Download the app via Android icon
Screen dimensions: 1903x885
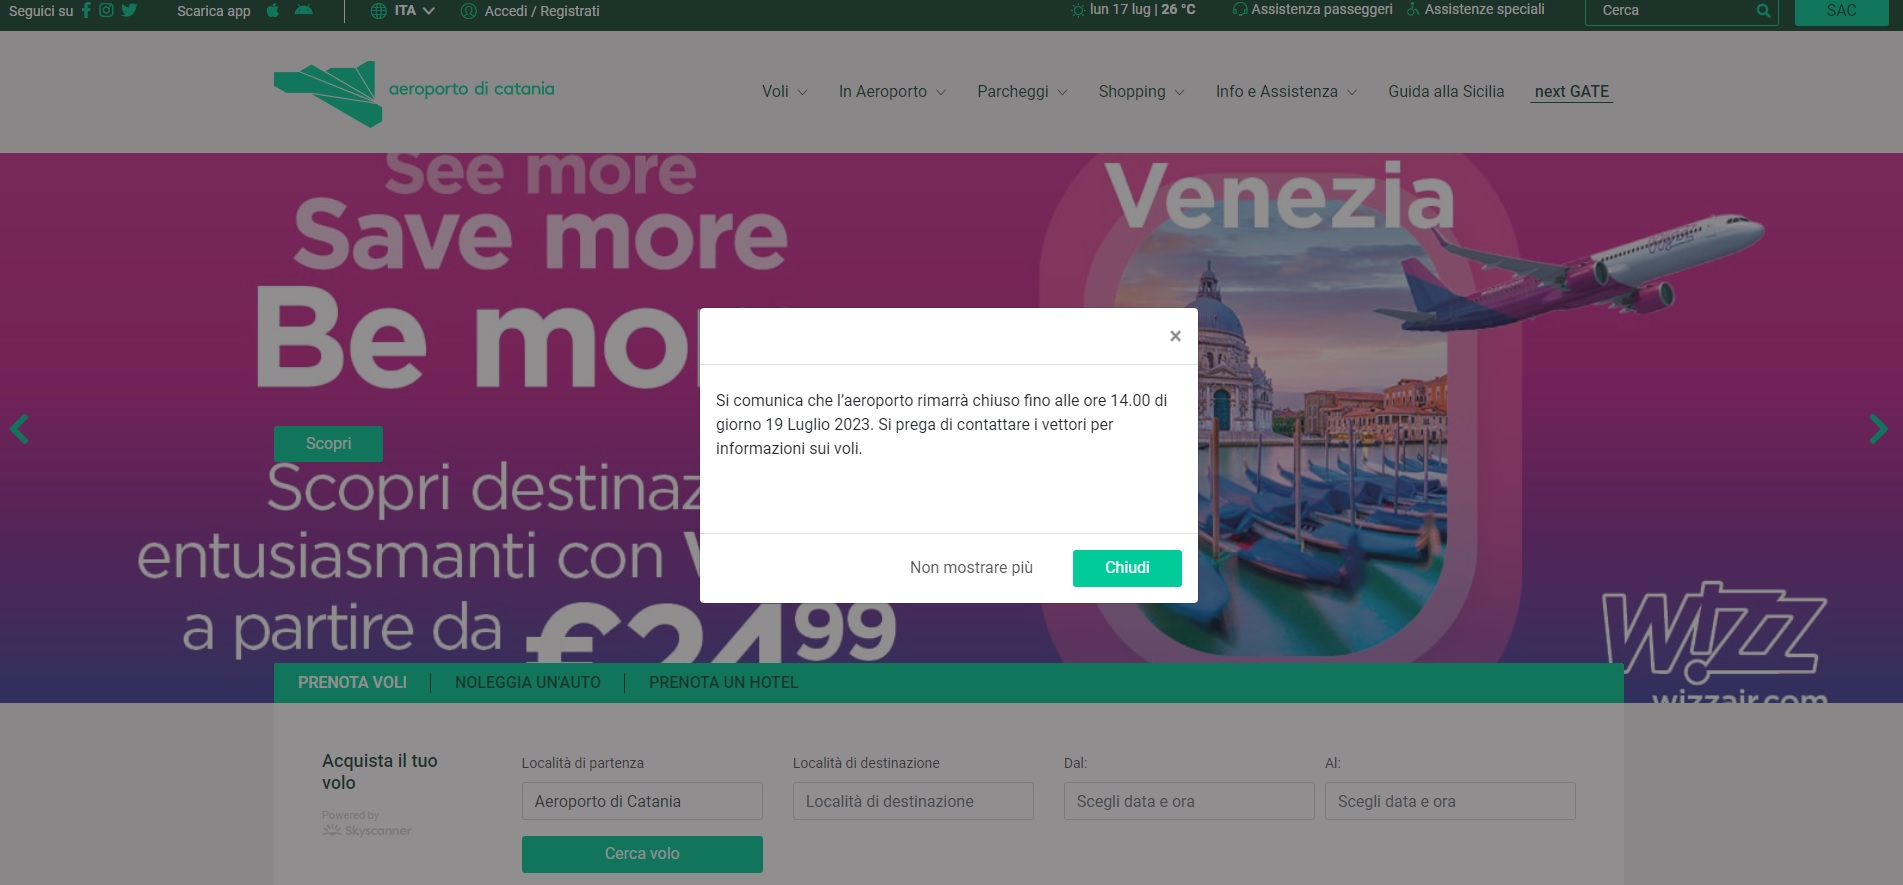point(304,10)
